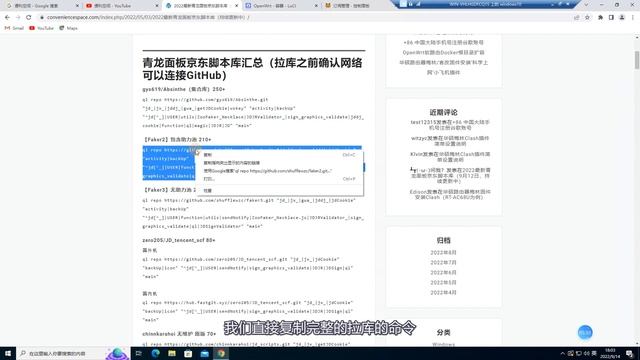This screenshot has width=640, height=360.
Task: Open the Chrome profile avatar
Action: (x=622, y=18)
